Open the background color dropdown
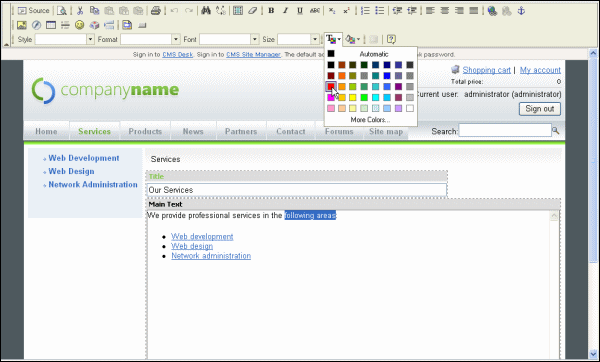The height and width of the screenshot is (362, 600). [x=352, y=39]
